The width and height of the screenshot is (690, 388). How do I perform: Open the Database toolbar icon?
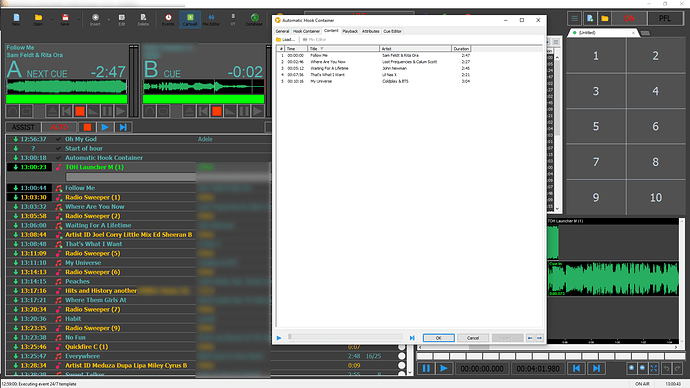[x=254, y=19]
